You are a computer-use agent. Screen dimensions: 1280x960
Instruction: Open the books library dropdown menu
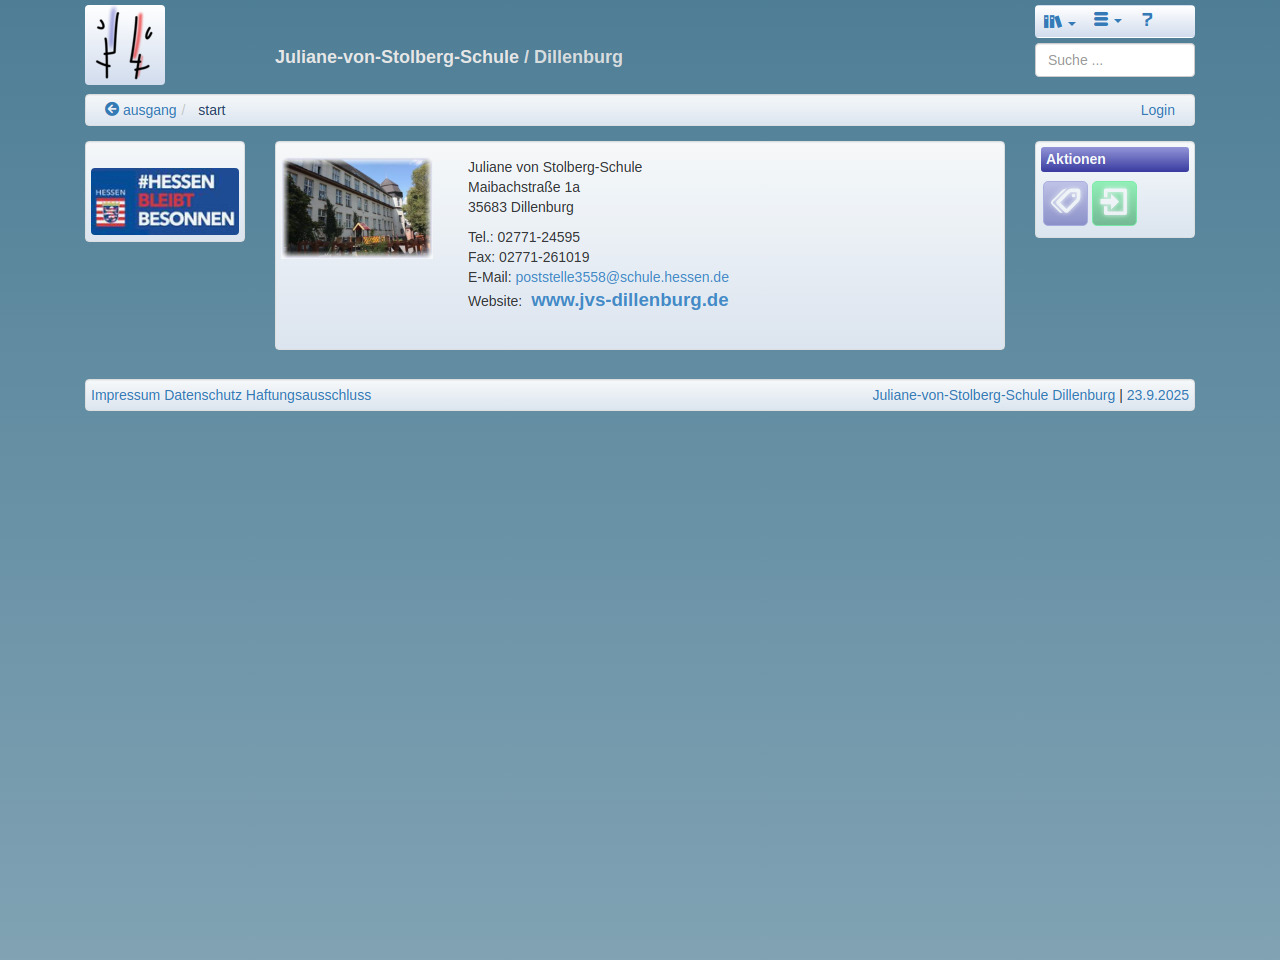[1059, 21]
